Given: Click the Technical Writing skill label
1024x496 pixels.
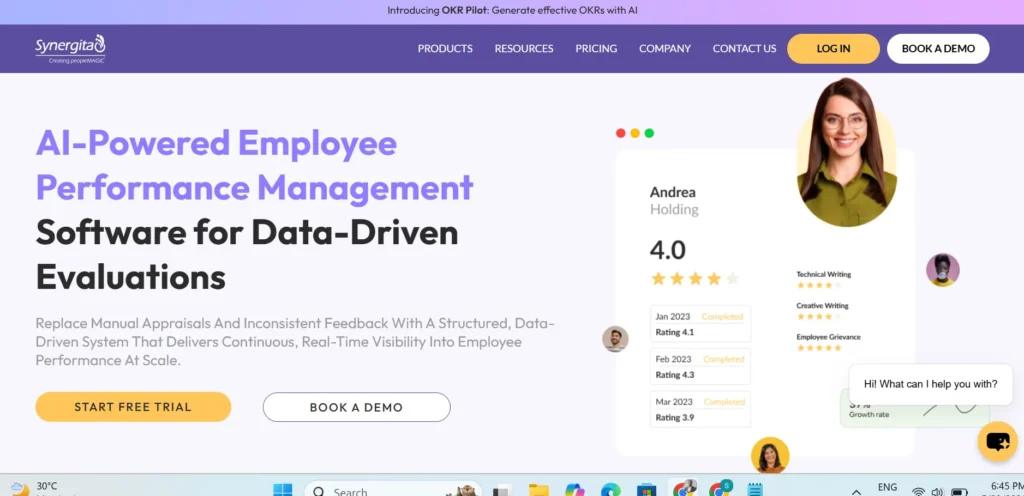Looking at the screenshot, I should pos(824,274).
